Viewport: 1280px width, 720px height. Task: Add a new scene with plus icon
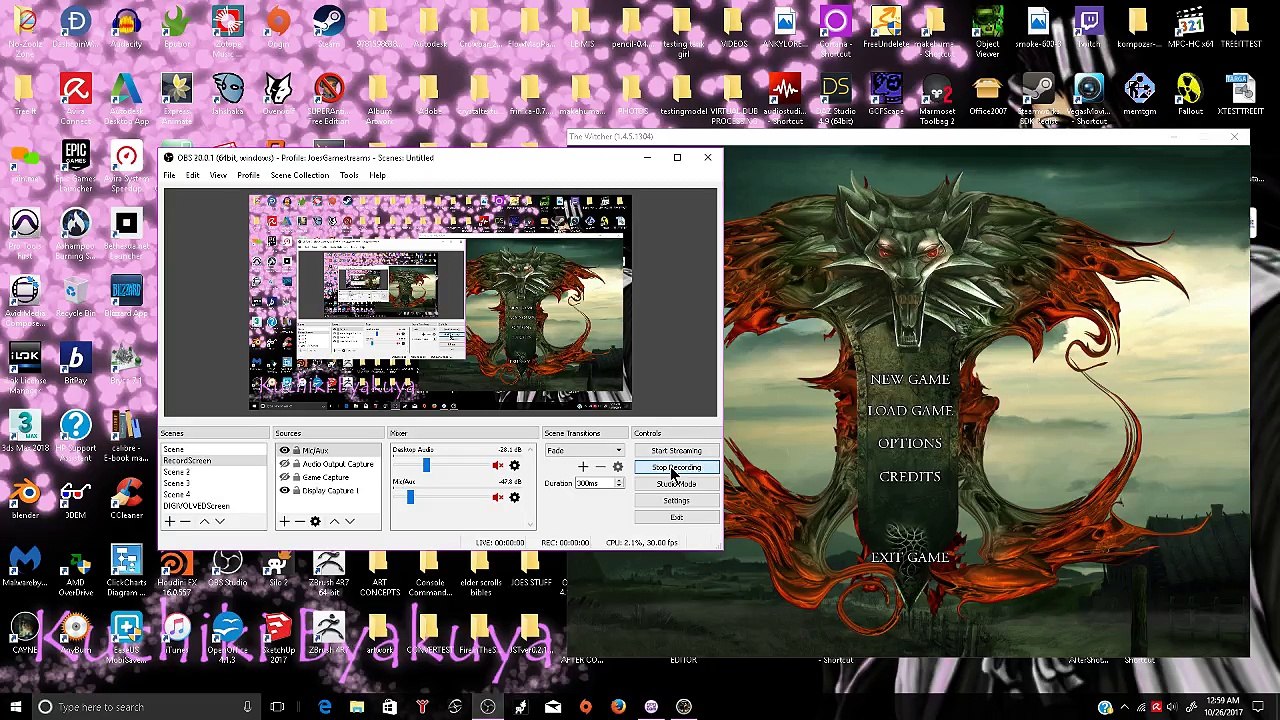[170, 521]
